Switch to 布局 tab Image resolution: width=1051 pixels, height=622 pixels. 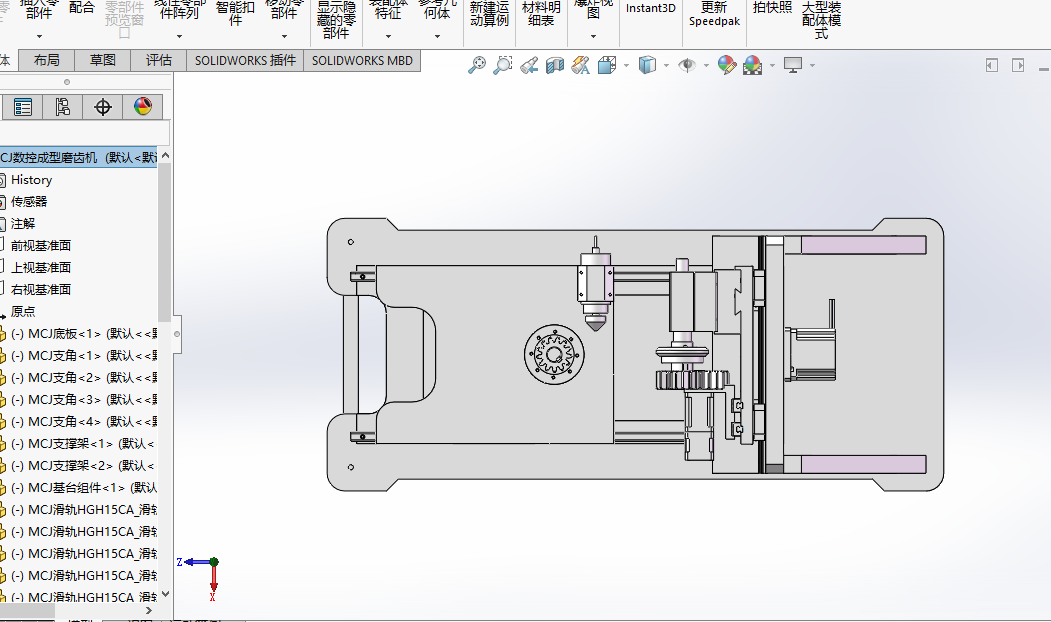pyautogui.click(x=46, y=60)
